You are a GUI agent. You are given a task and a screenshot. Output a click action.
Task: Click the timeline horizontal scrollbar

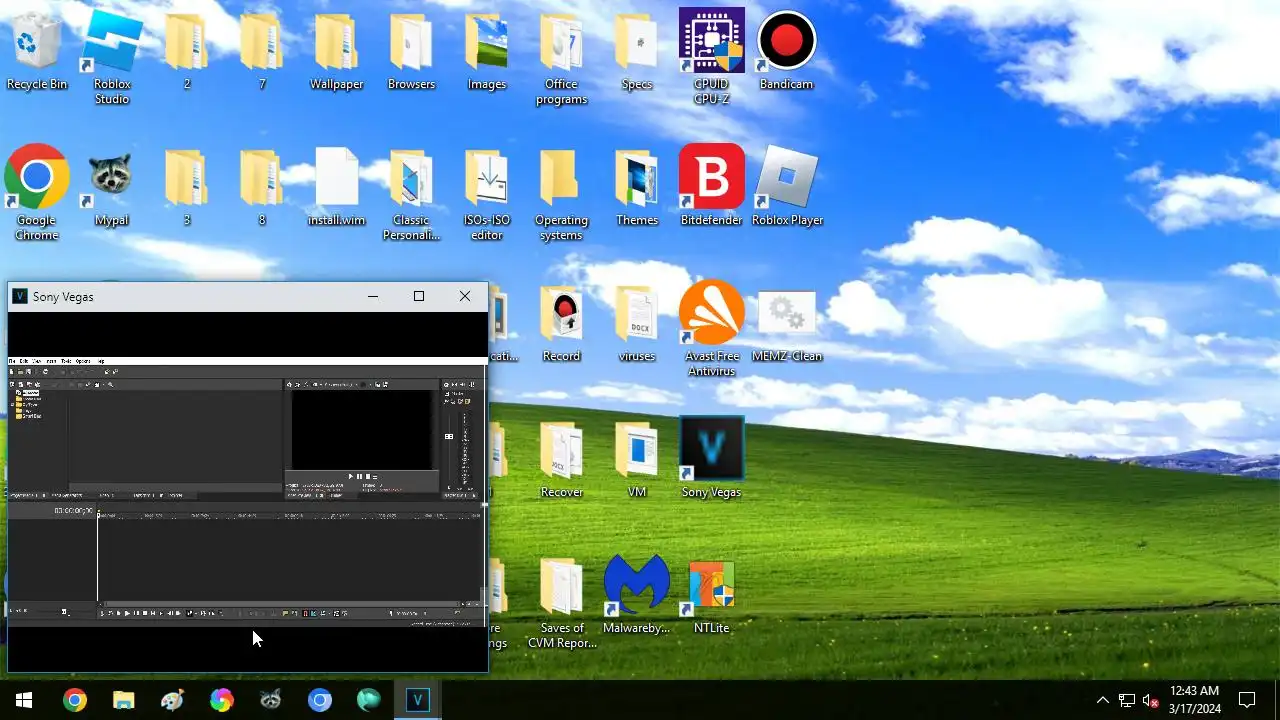282,604
